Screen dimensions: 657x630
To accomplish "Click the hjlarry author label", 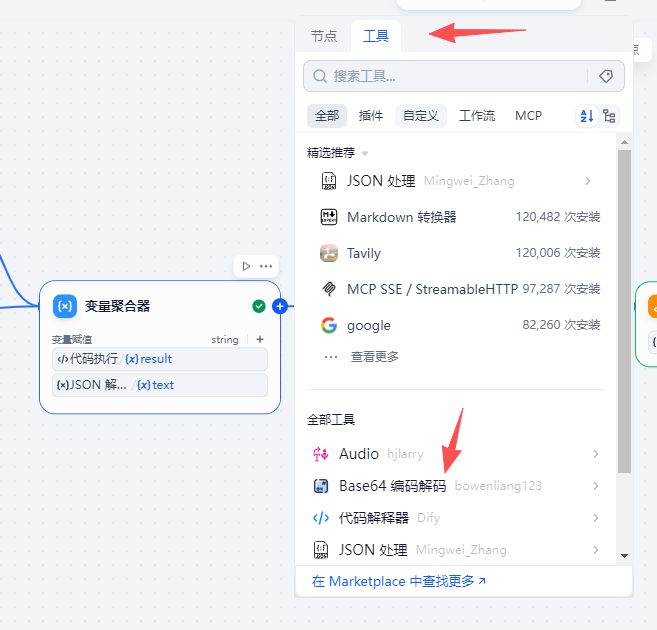I will 405,454.
